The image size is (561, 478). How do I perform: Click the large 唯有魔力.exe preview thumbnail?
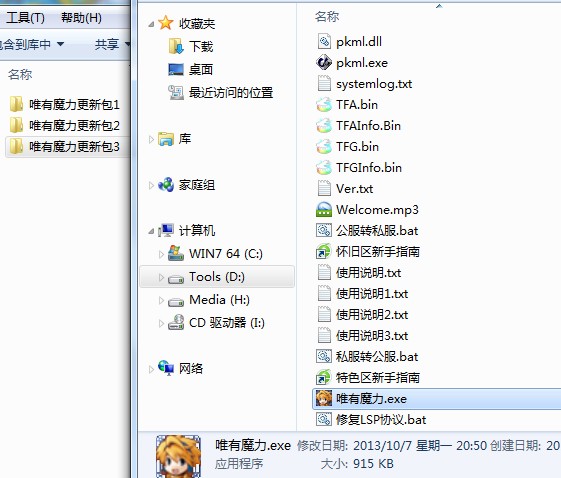point(179,456)
